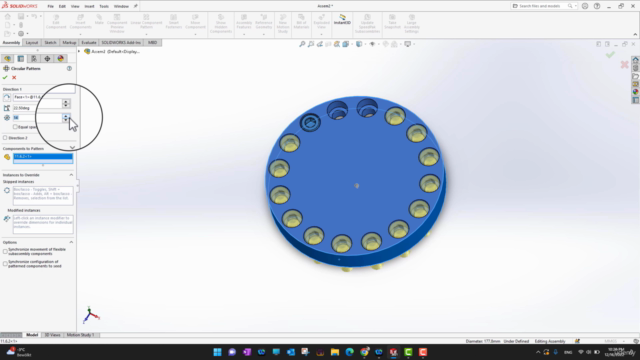This screenshot has height=360, width=640.
Task: Open the Edit menu
Action: click(62, 6)
